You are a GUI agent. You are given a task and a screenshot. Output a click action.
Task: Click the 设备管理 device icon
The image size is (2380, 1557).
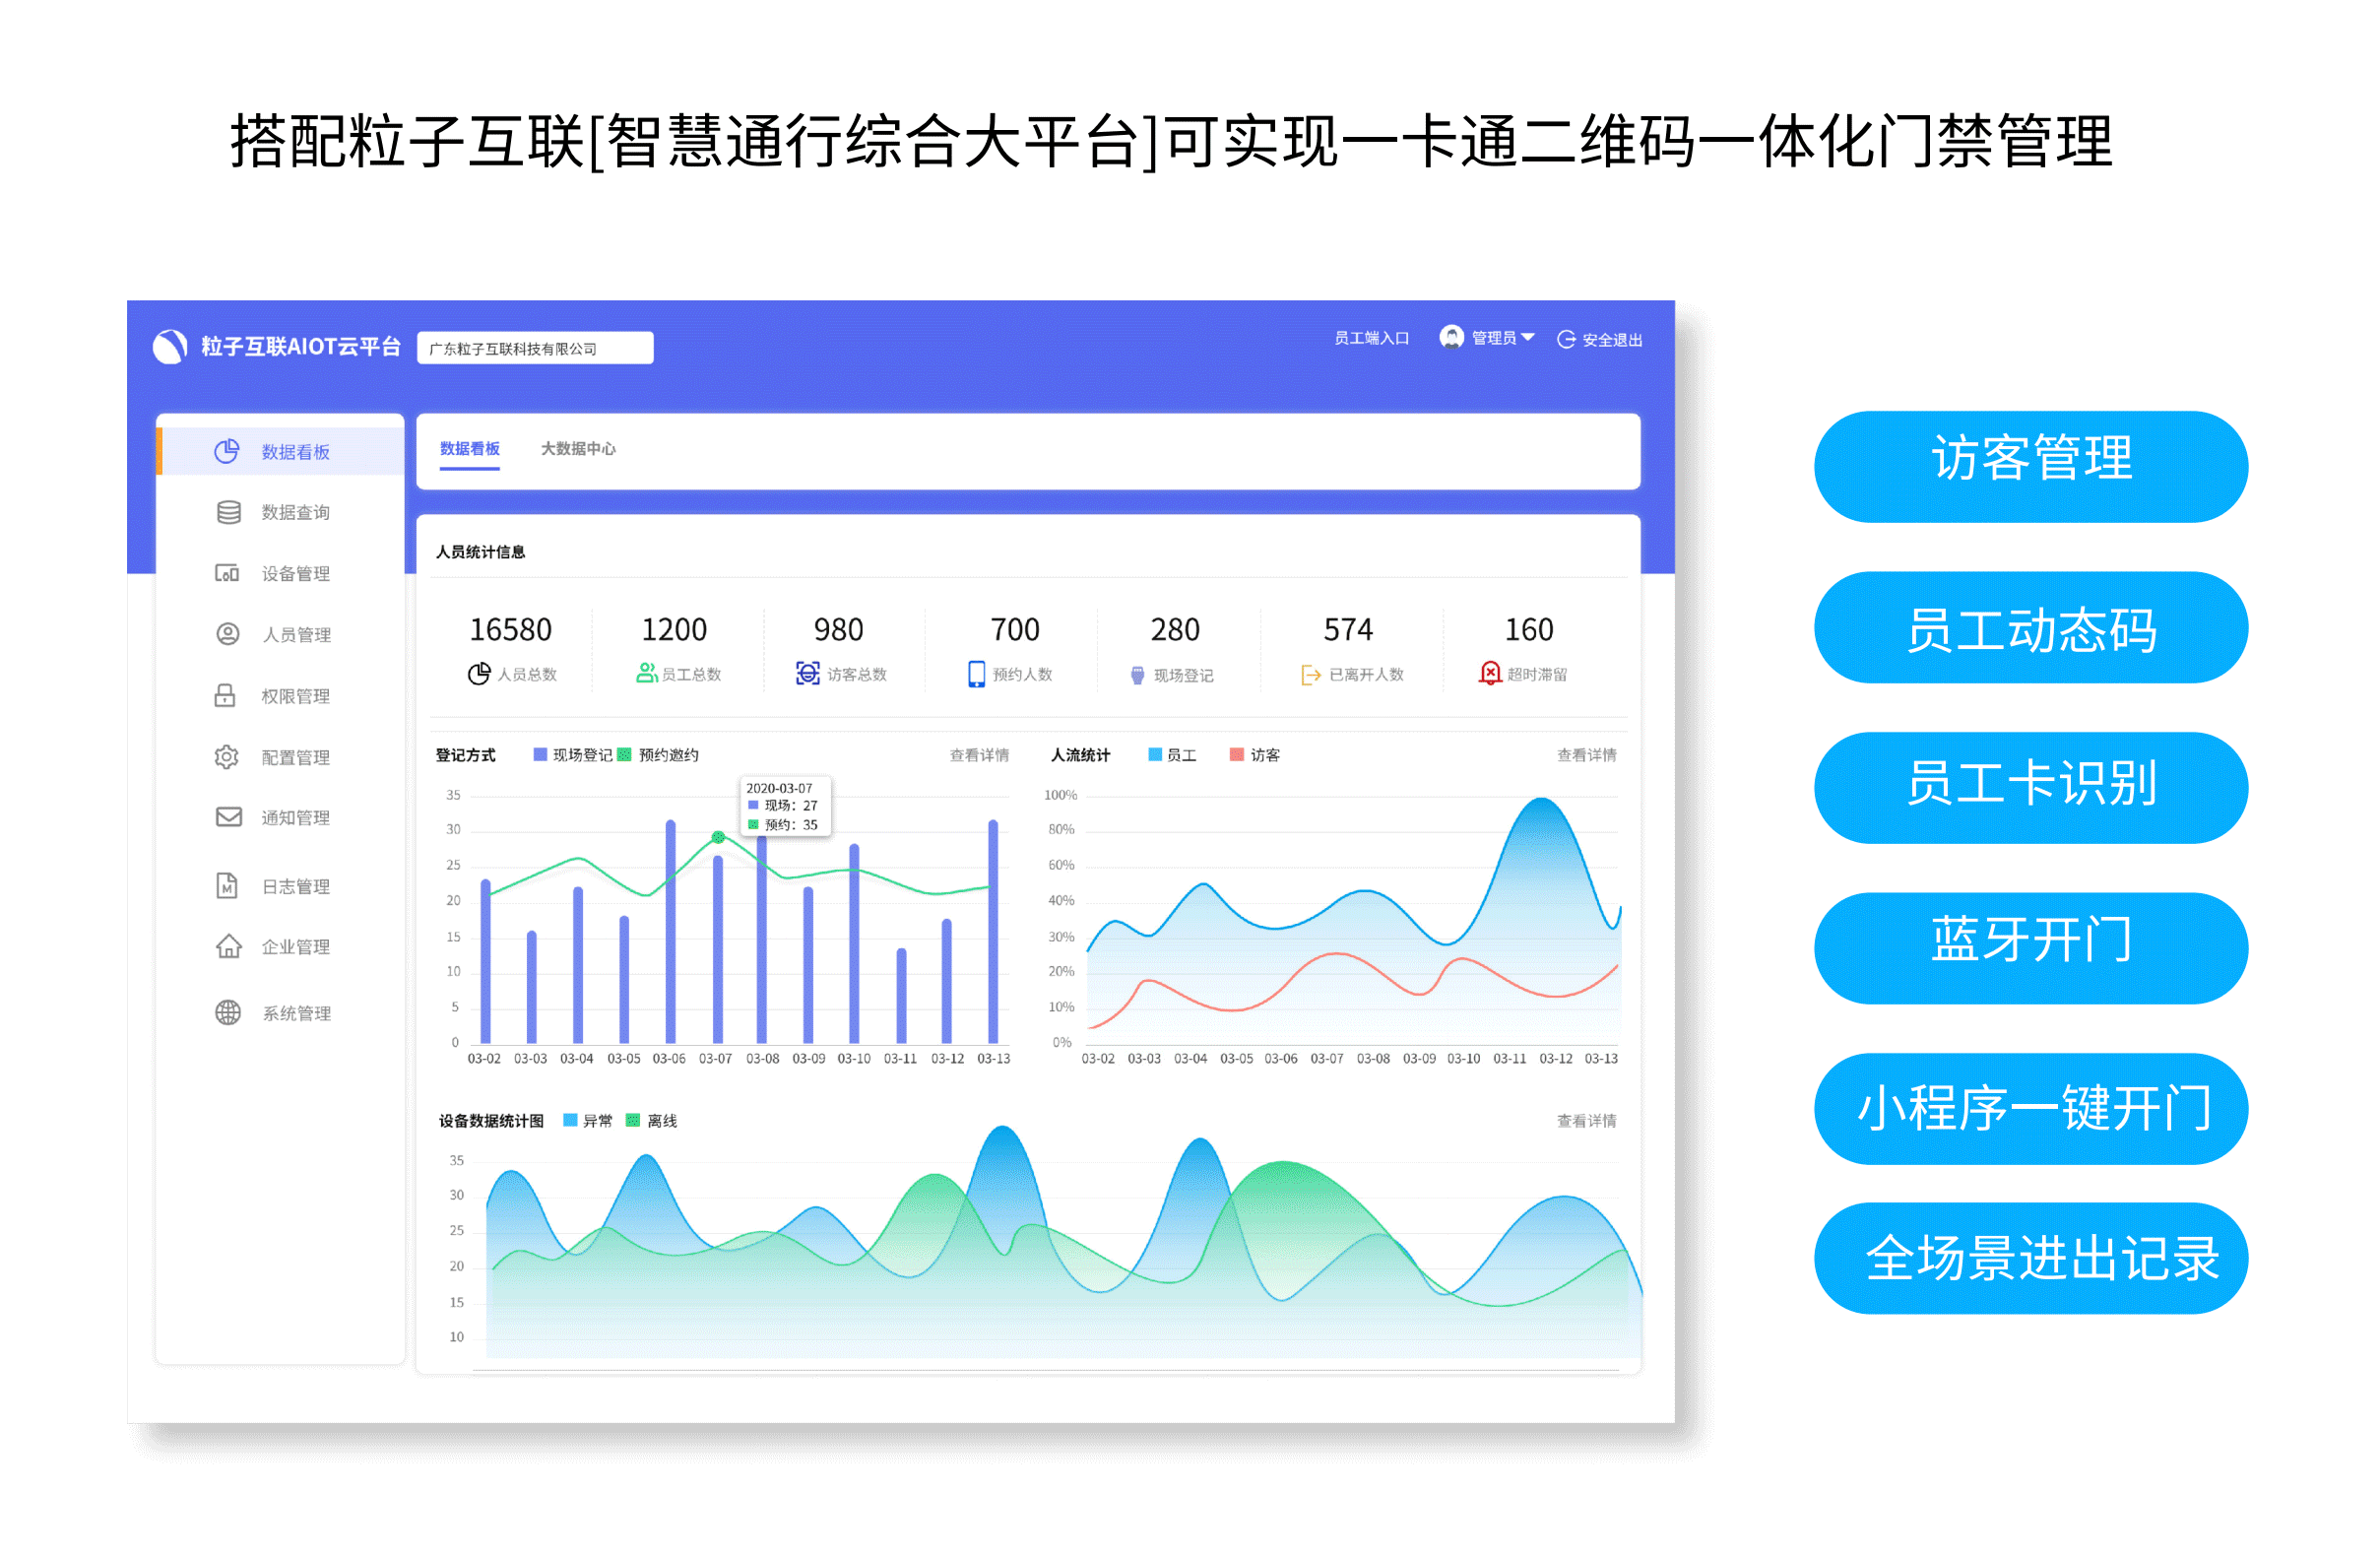pos(227,573)
